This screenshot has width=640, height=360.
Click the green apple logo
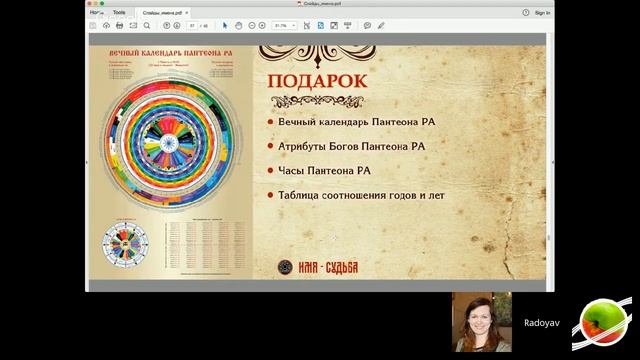pos(603,322)
